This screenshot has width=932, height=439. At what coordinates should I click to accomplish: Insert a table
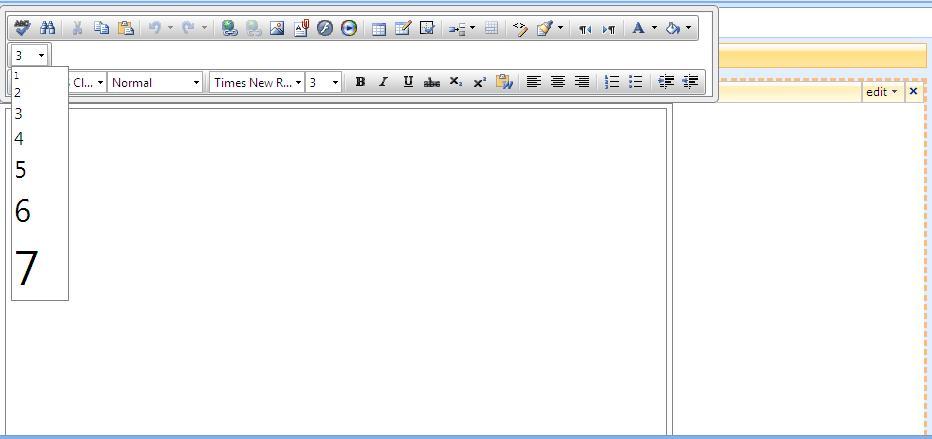point(379,28)
